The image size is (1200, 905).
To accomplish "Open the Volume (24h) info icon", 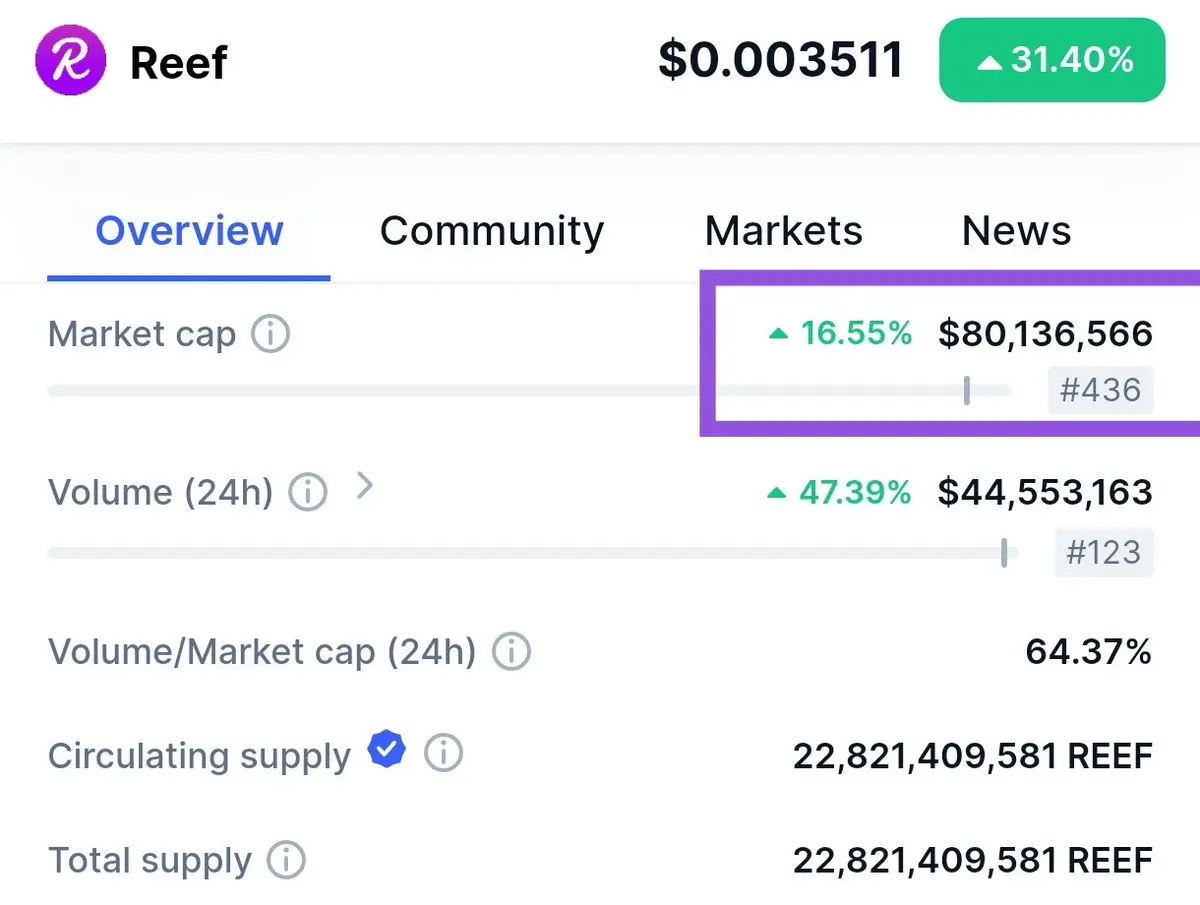I will (308, 492).
